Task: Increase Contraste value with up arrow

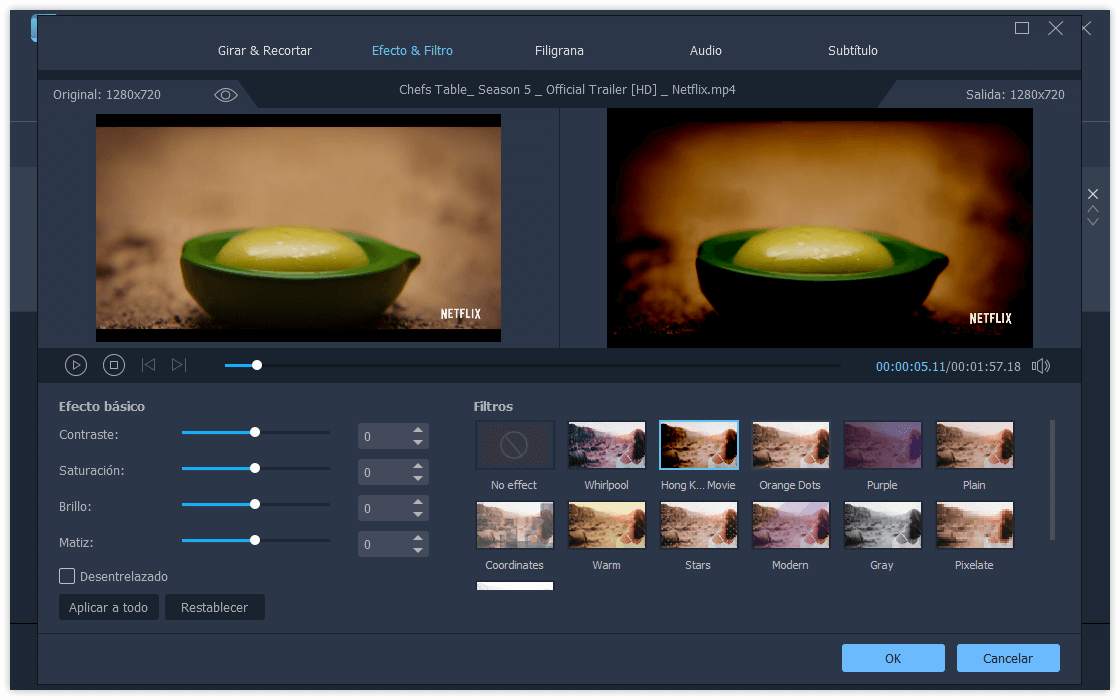Action: click(x=418, y=430)
